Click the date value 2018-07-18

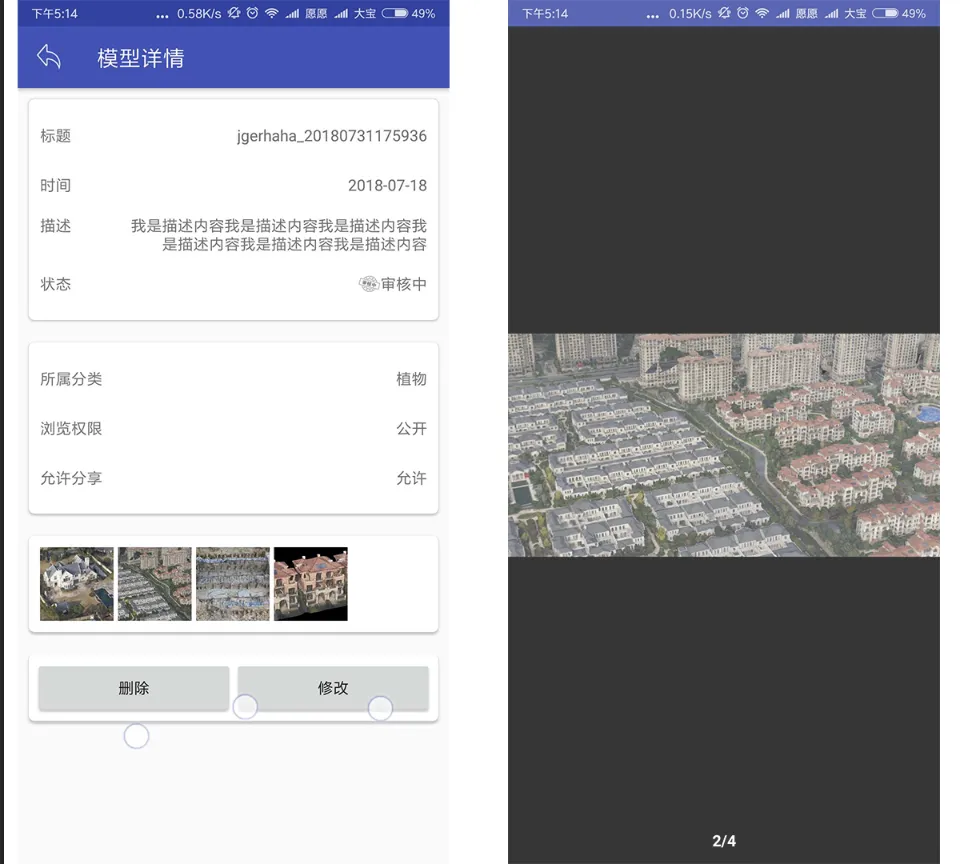(387, 186)
